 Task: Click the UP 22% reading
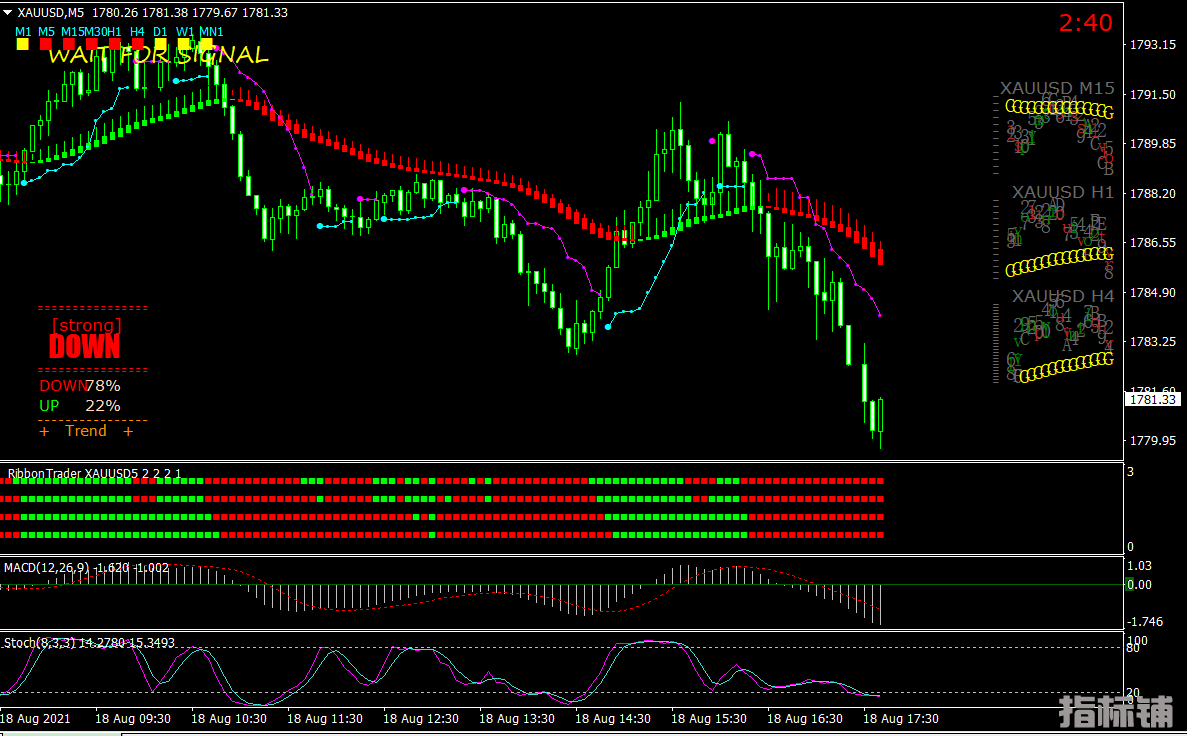(80, 405)
